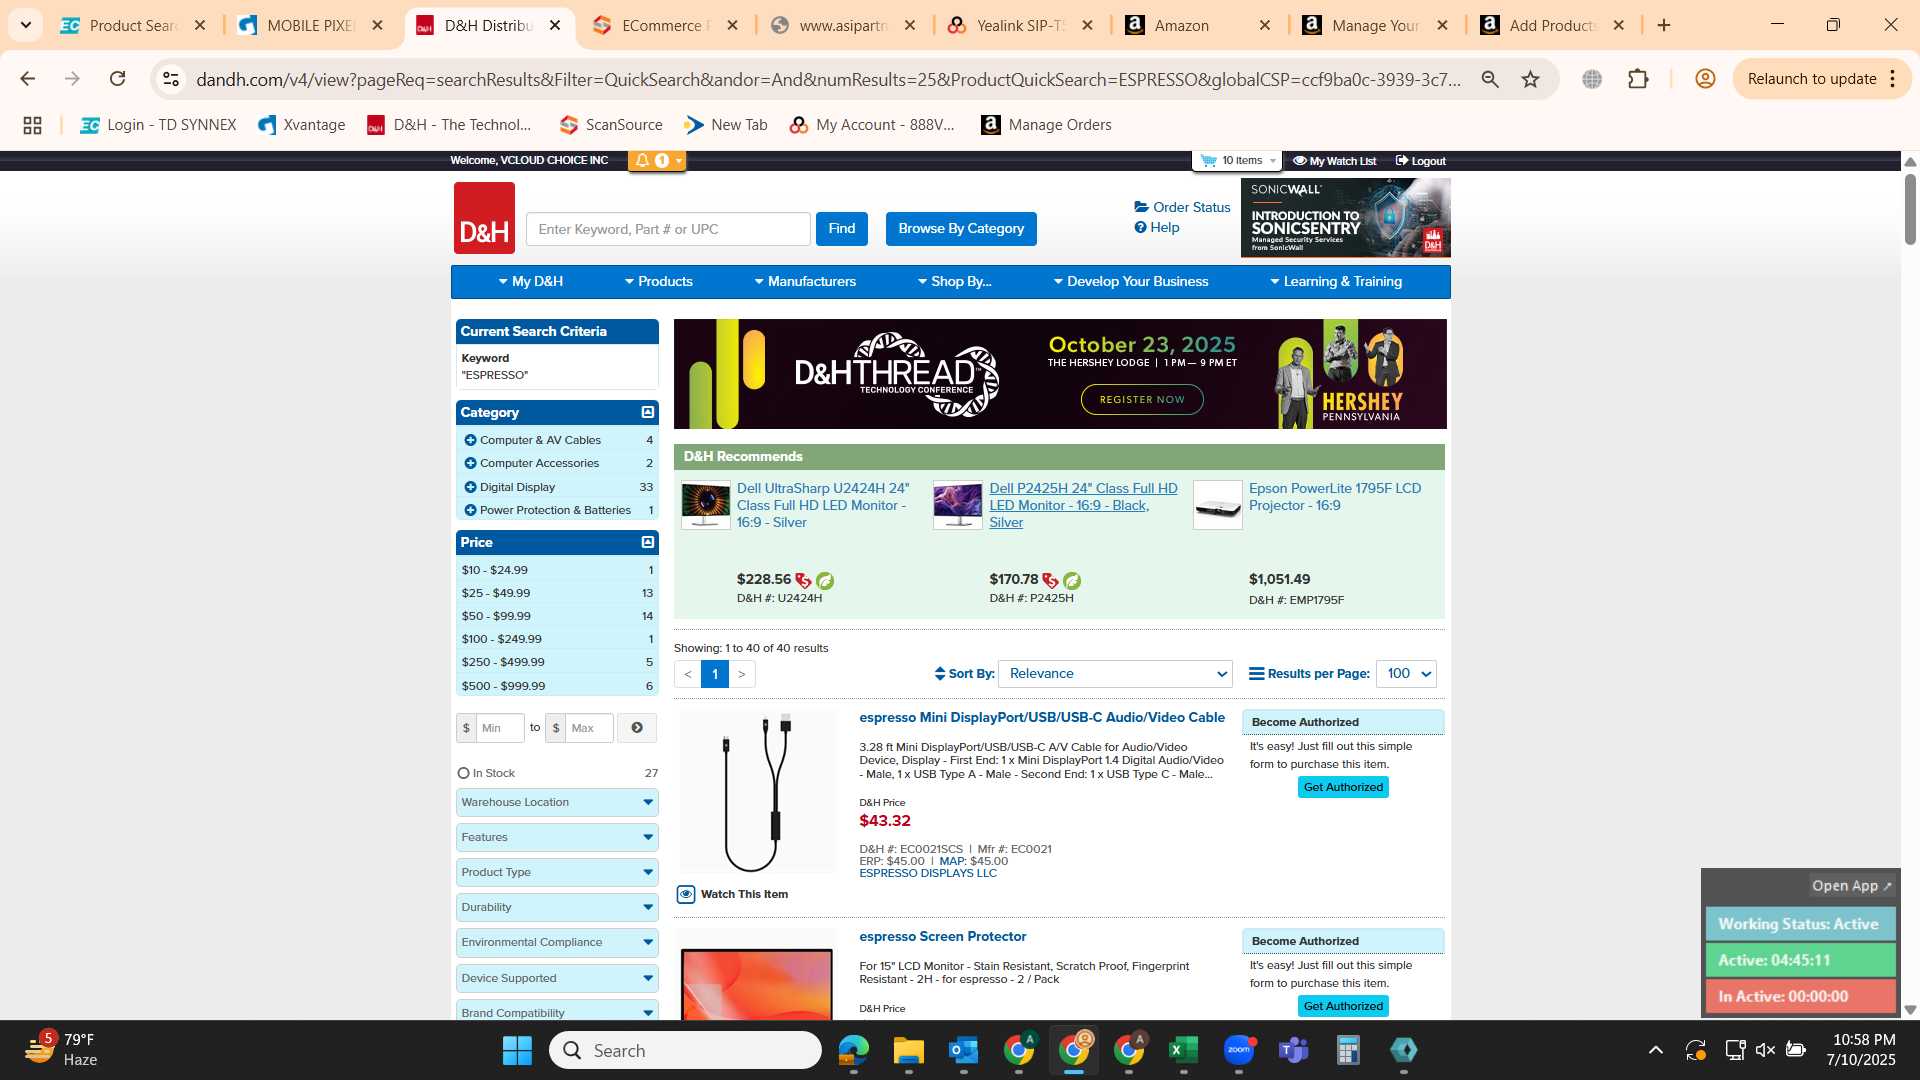
Task: Open espresso Screen Protector product link
Action: [x=943, y=937]
